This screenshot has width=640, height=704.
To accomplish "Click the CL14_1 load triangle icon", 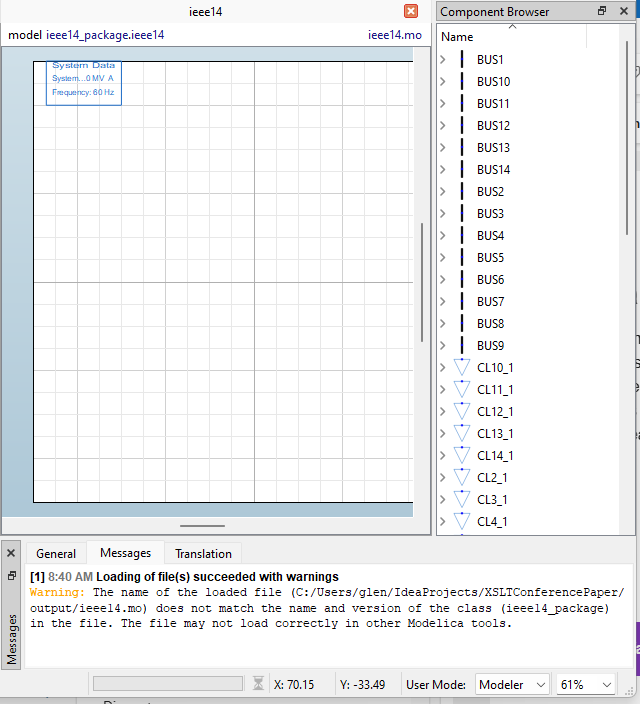I will pos(462,455).
